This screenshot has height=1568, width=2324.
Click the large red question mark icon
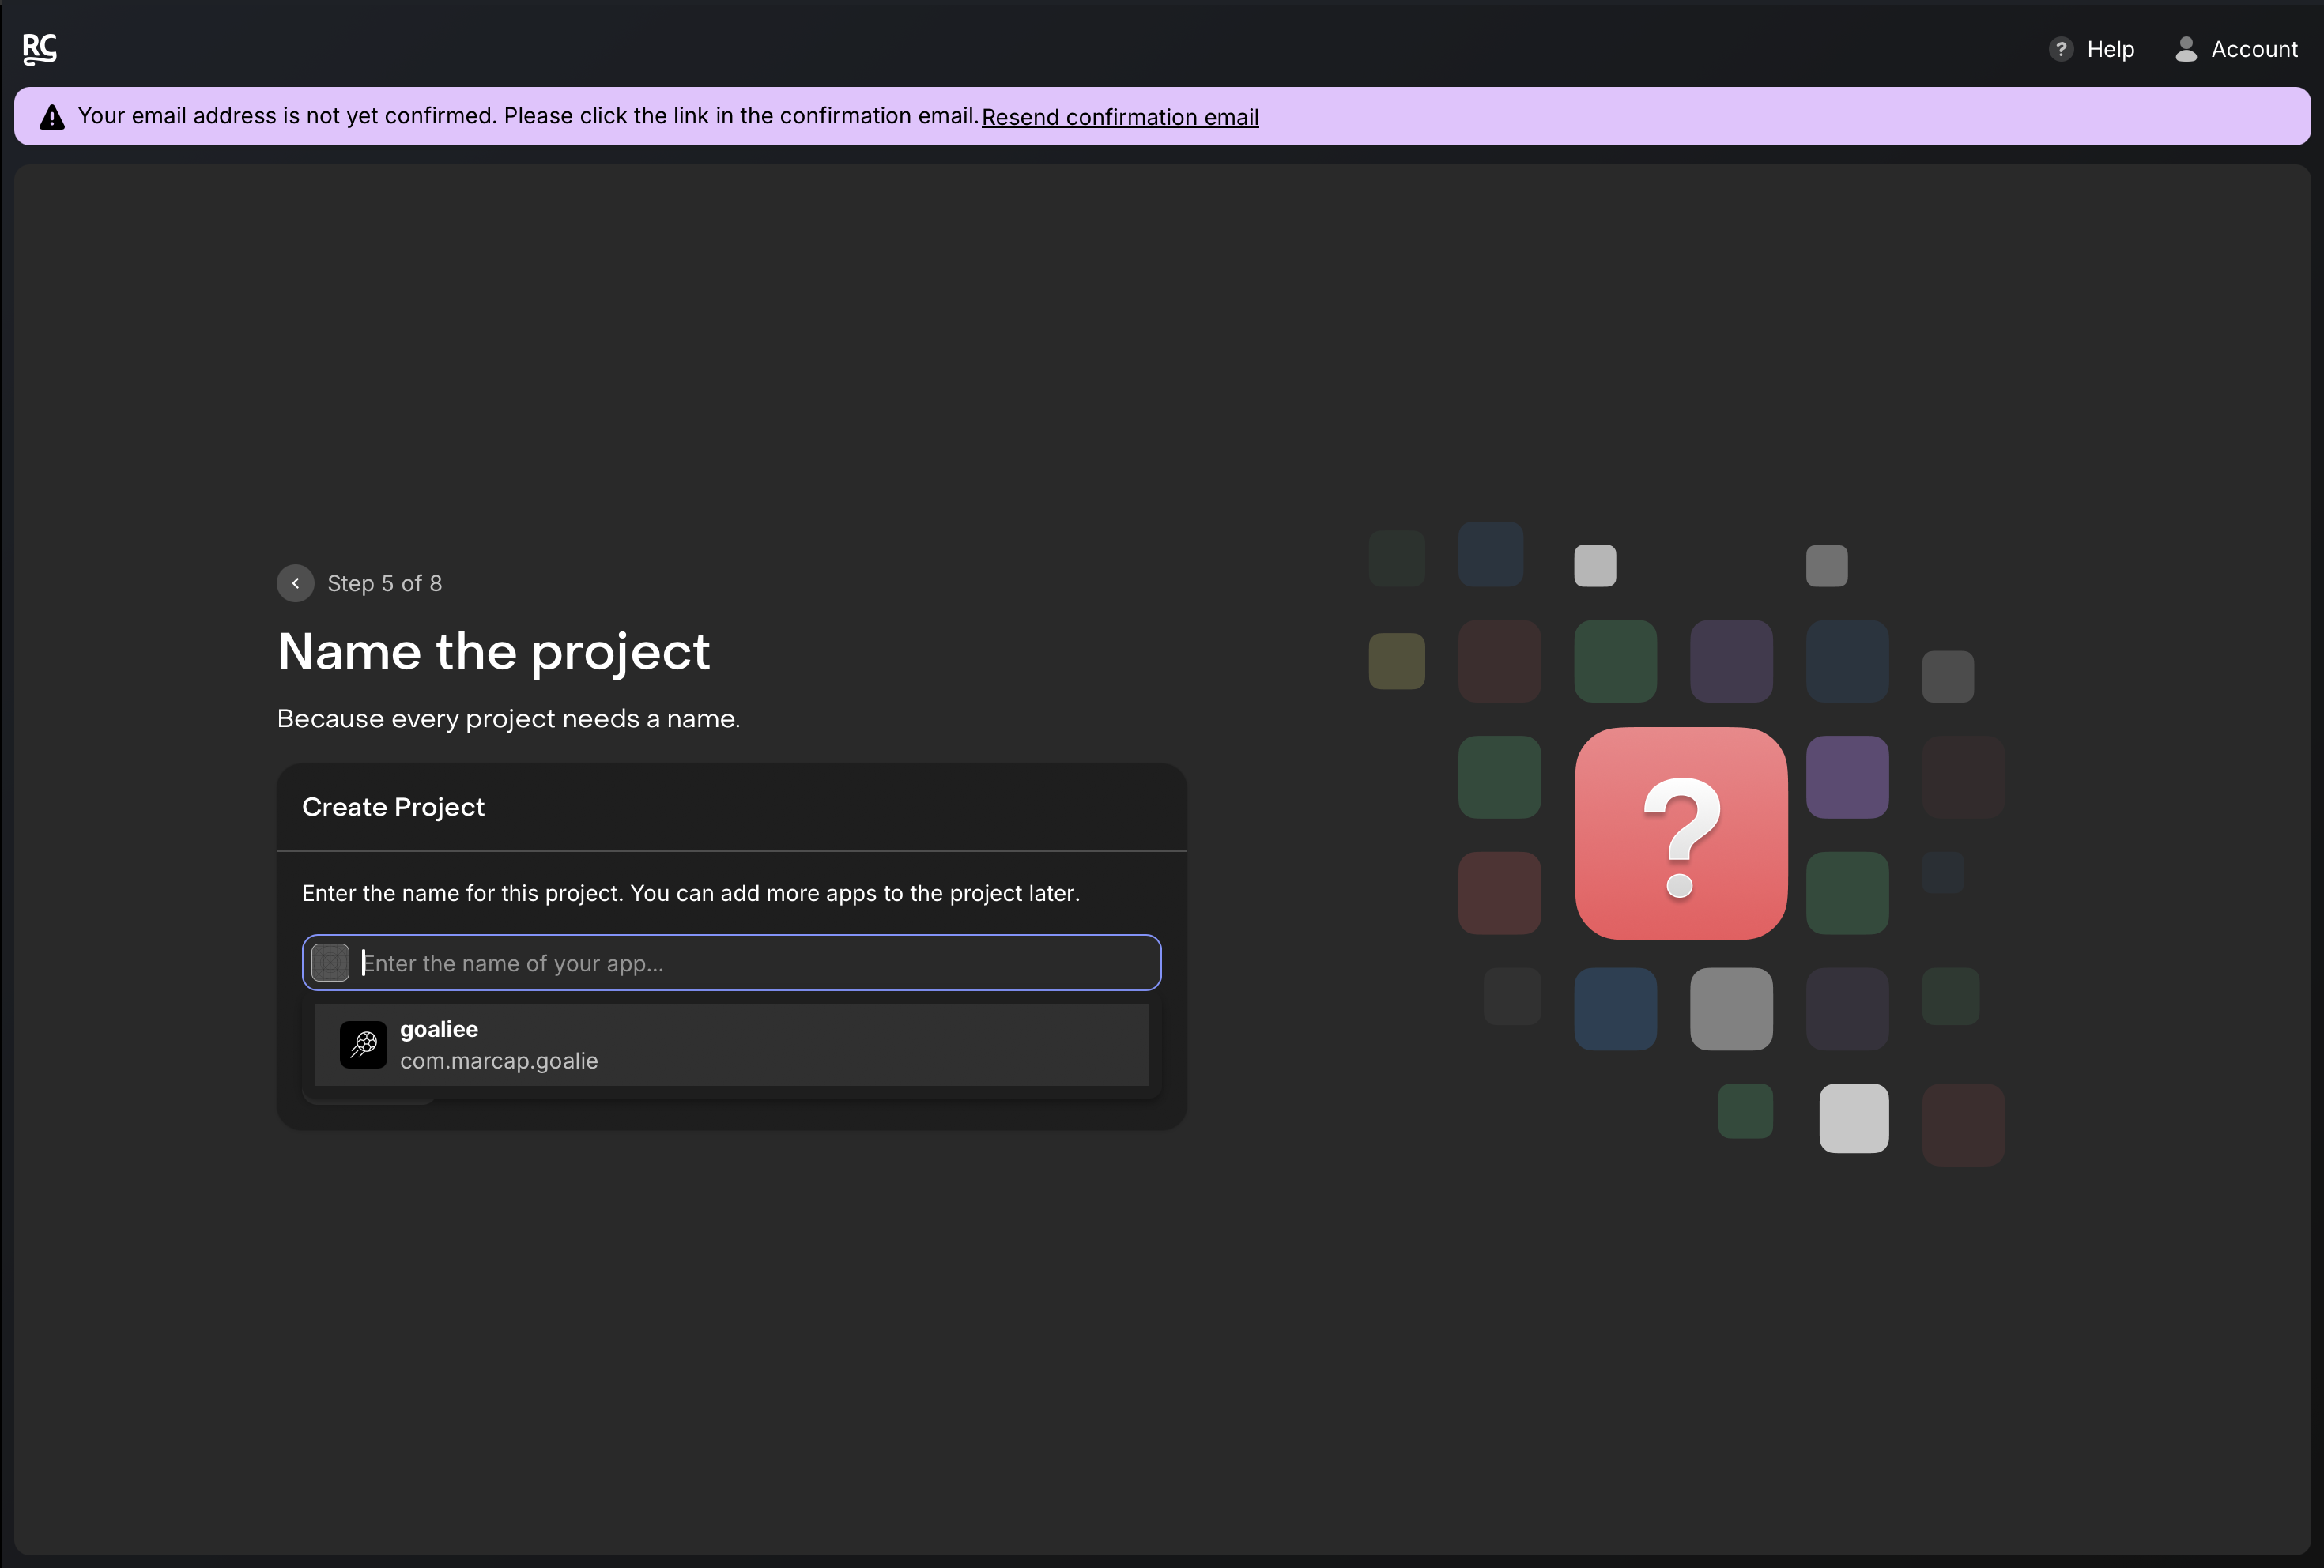[1680, 833]
